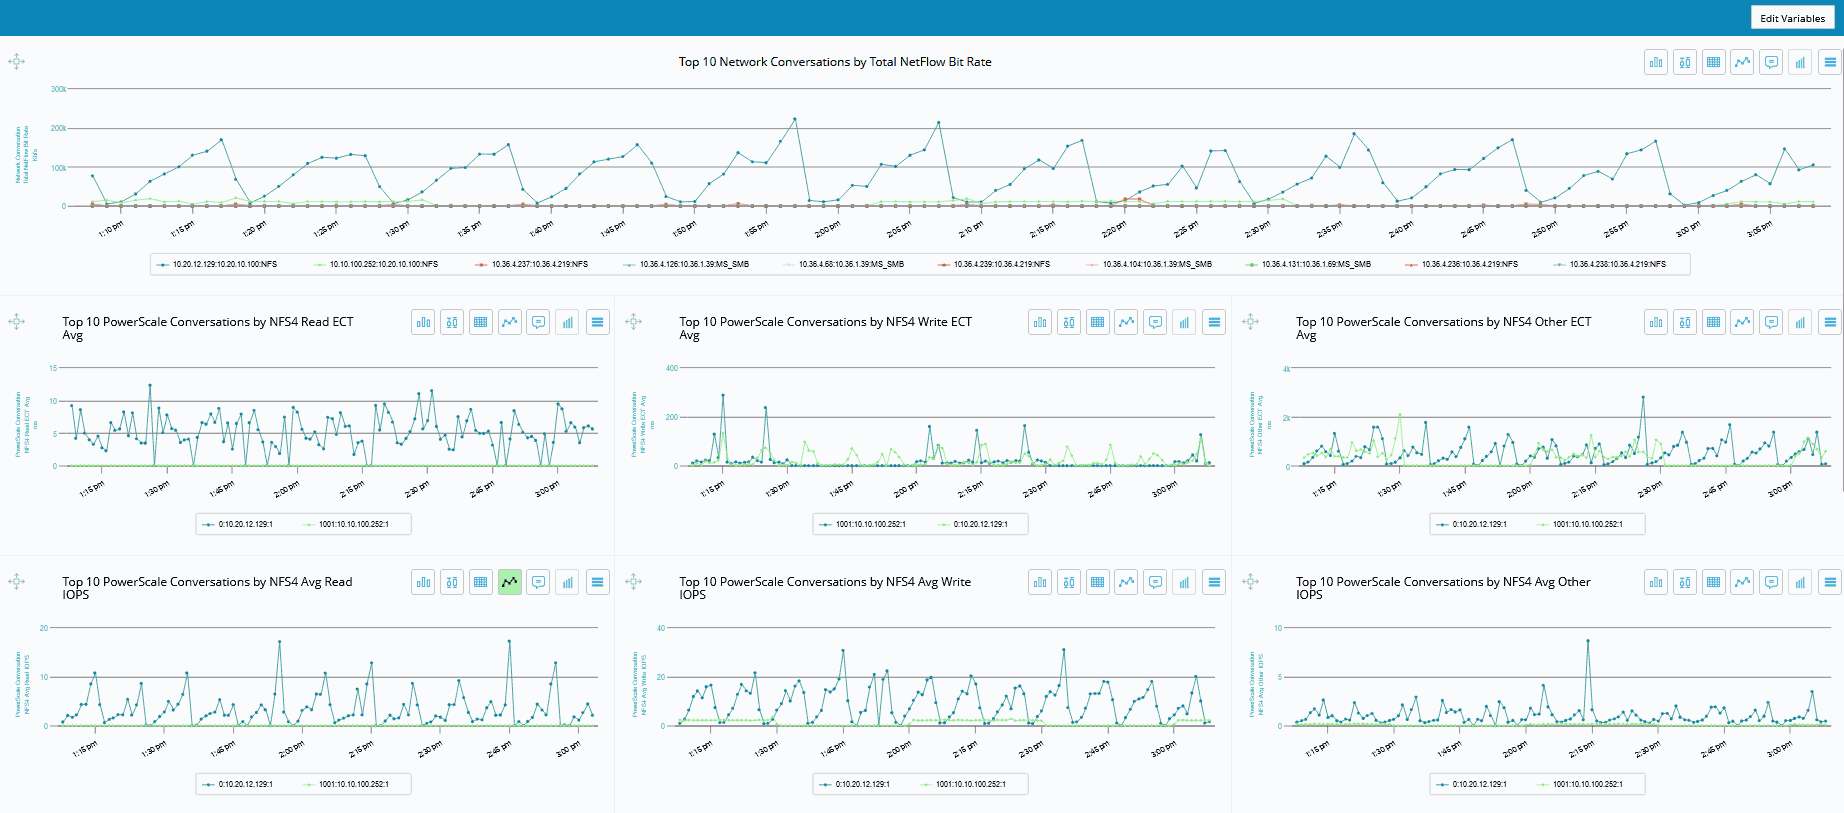The height and width of the screenshot is (813, 1844).
Task: Toggle 1001:10.10.100.252:1 legend in NFS4 Write ECT Avg
Action: pos(863,524)
